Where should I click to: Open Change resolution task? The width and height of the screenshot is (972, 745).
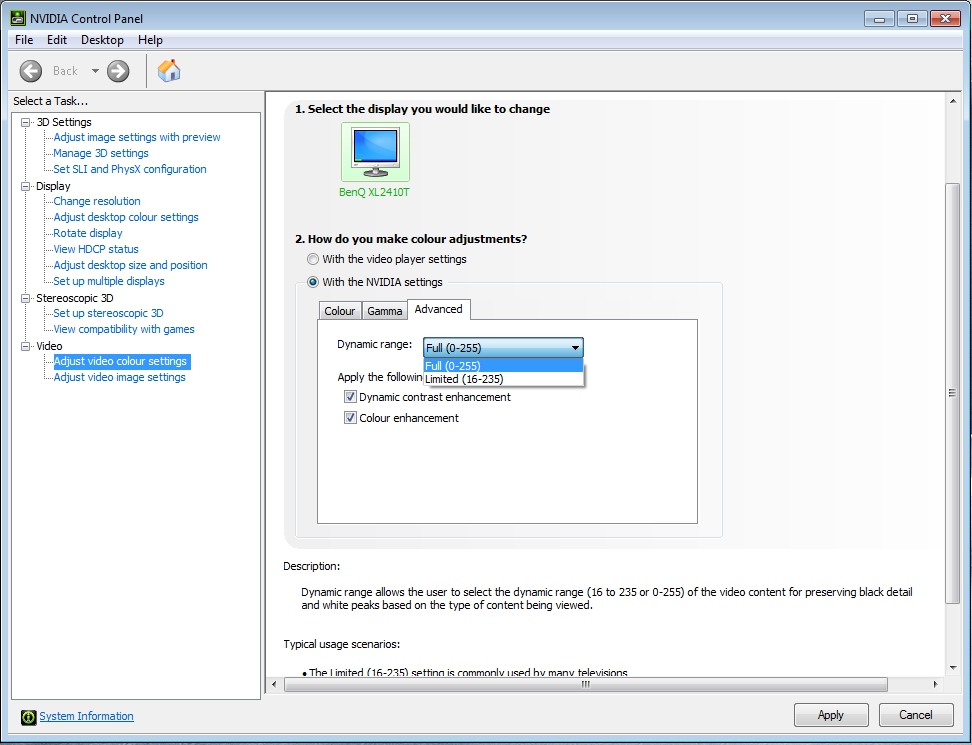tap(97, 201)
